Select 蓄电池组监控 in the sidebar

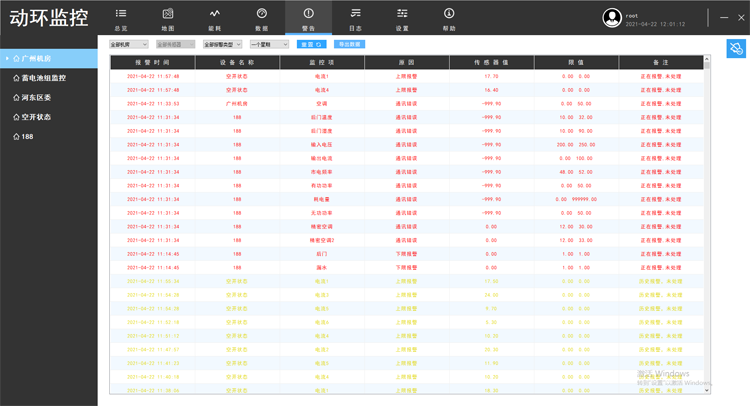click(44, 77)
